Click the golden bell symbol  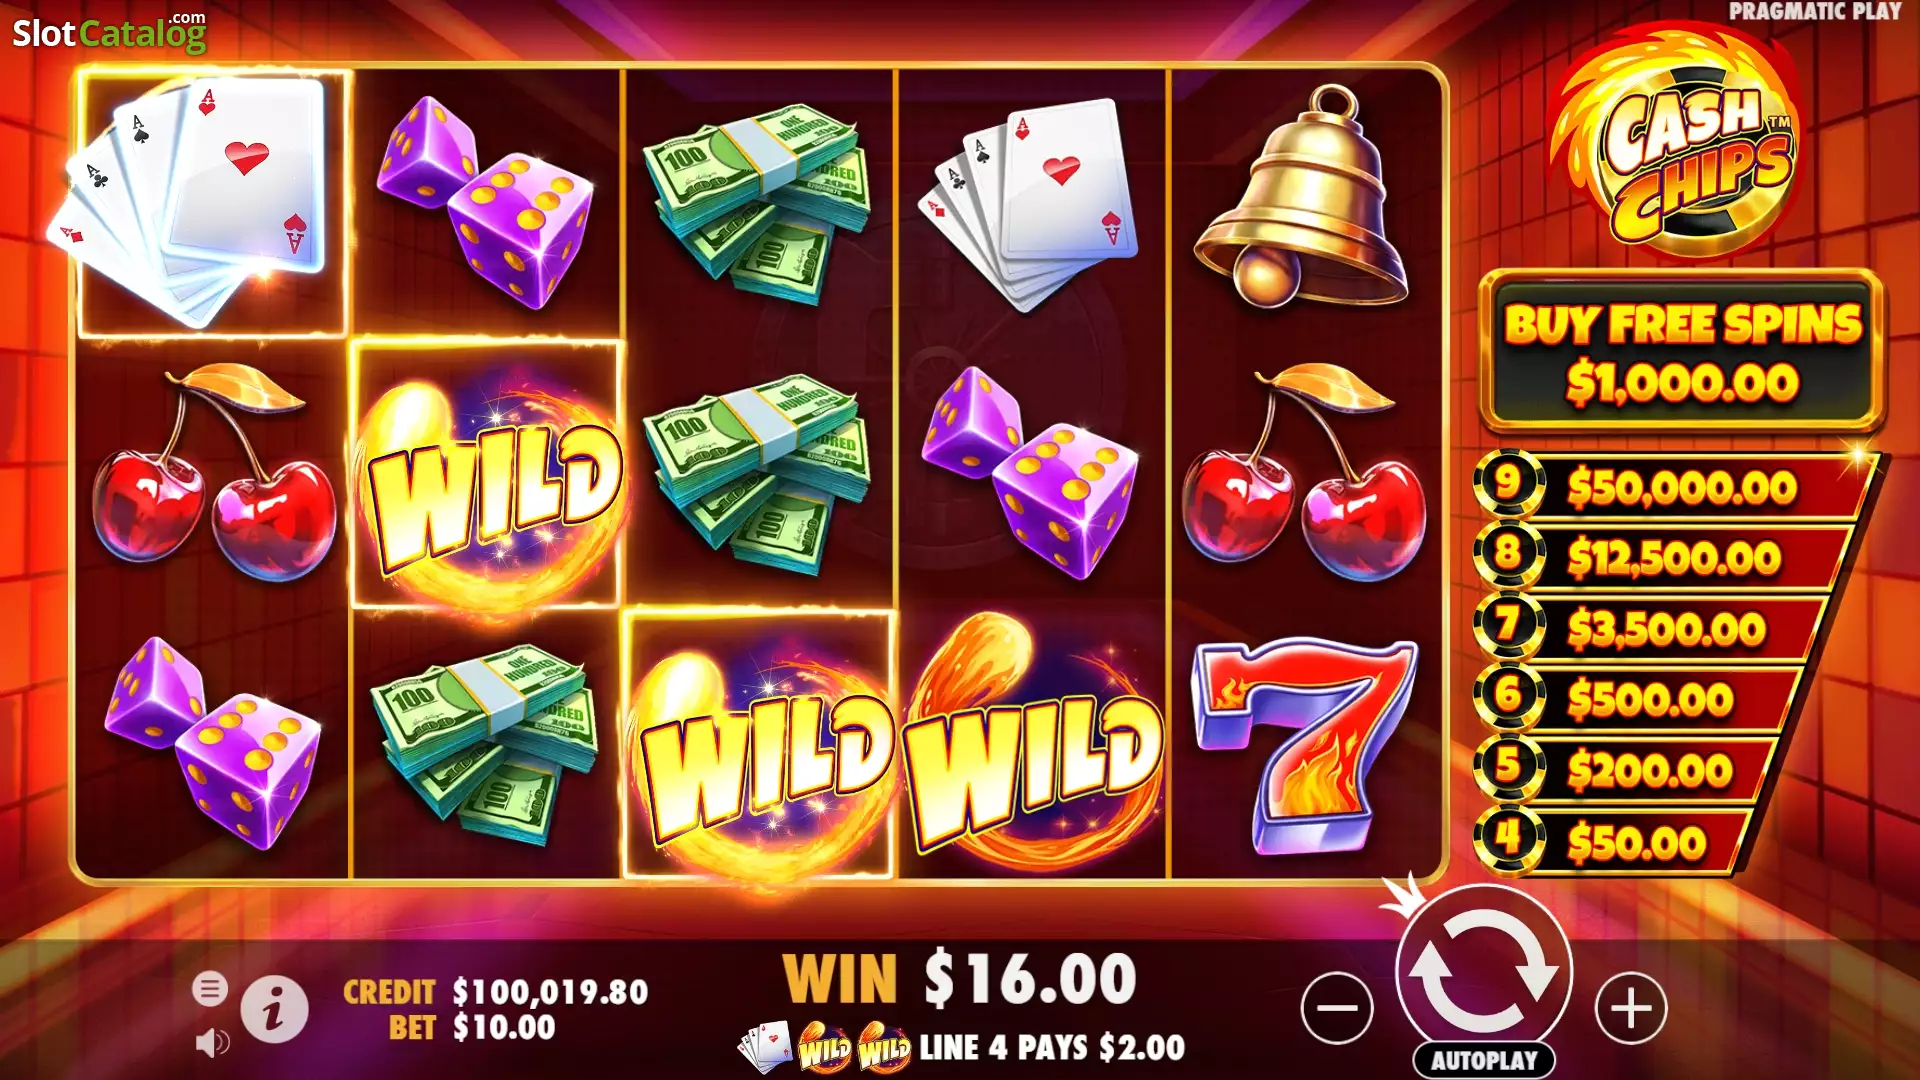[x=1304, y=199]
